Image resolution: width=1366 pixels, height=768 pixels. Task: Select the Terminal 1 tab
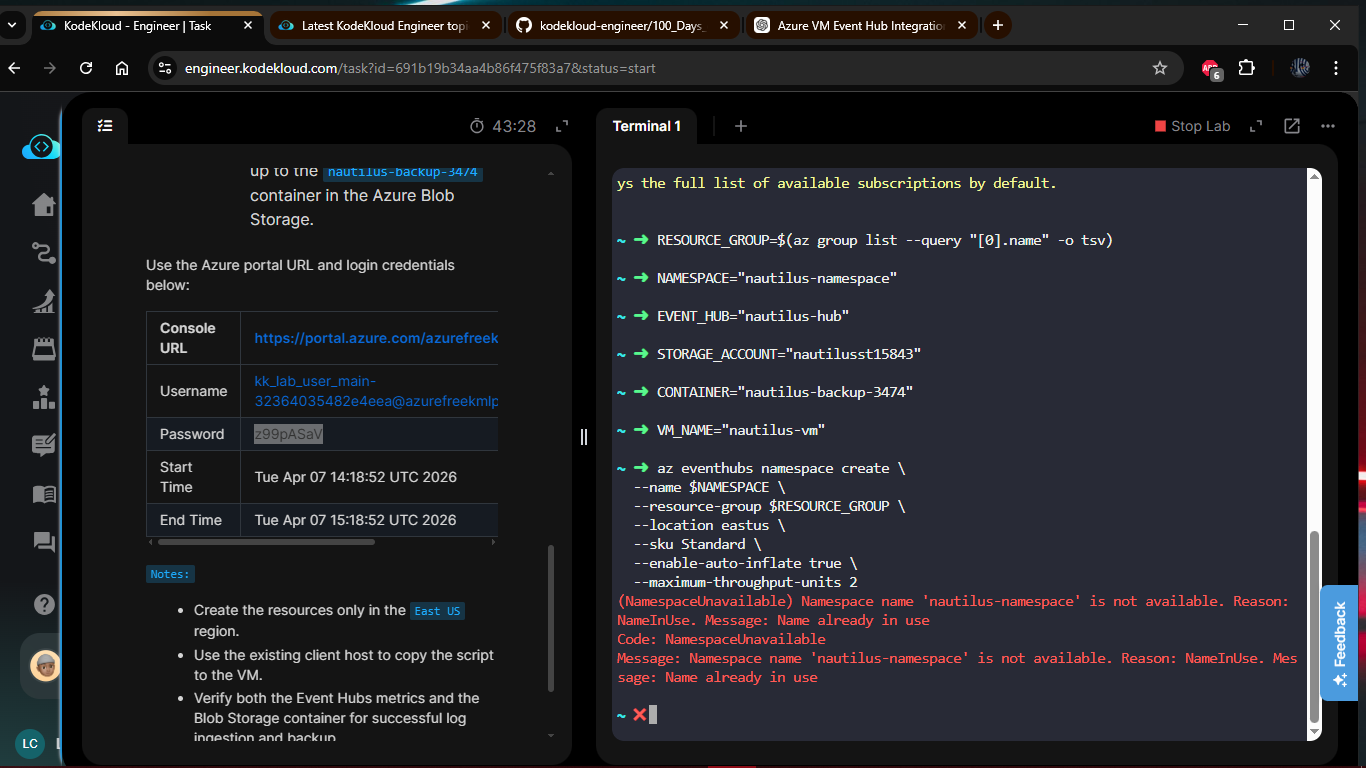[x=646, y=126]
